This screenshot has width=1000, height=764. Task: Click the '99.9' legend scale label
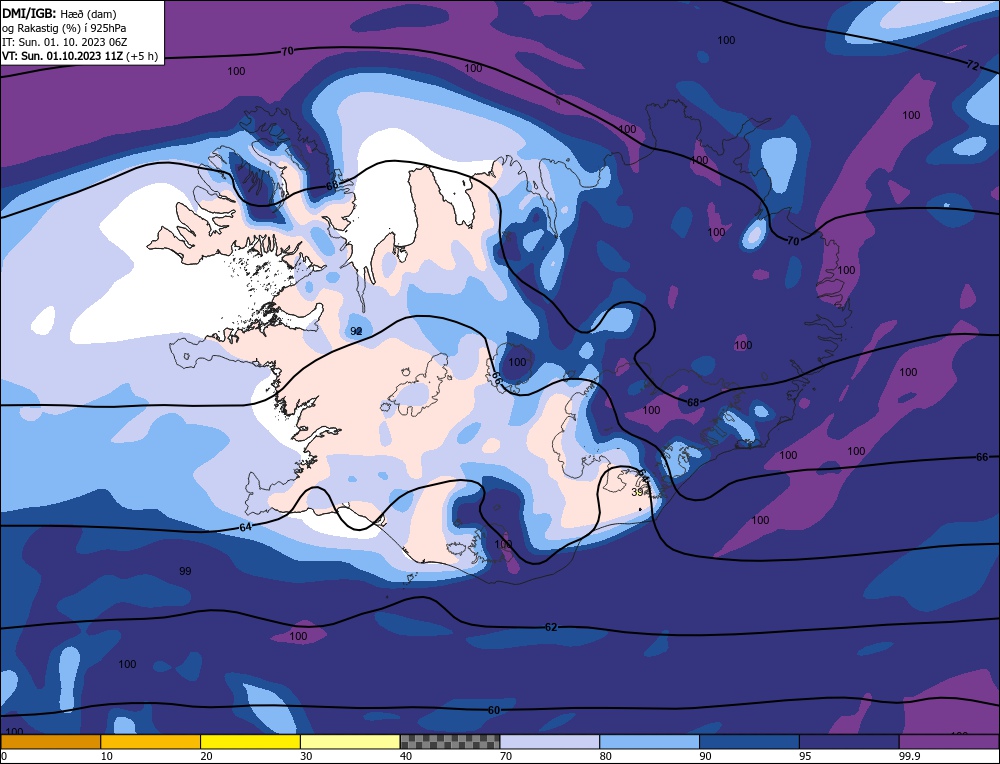coord(908,756)
